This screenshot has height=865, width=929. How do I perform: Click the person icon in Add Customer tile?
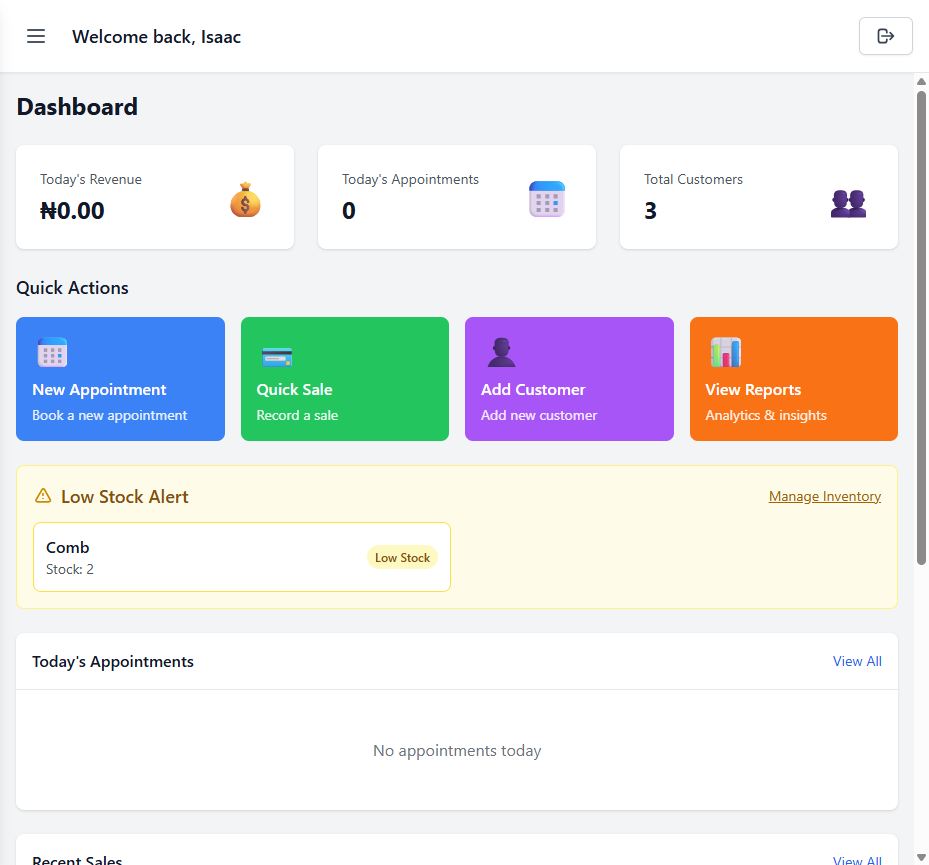coord(501,352)
